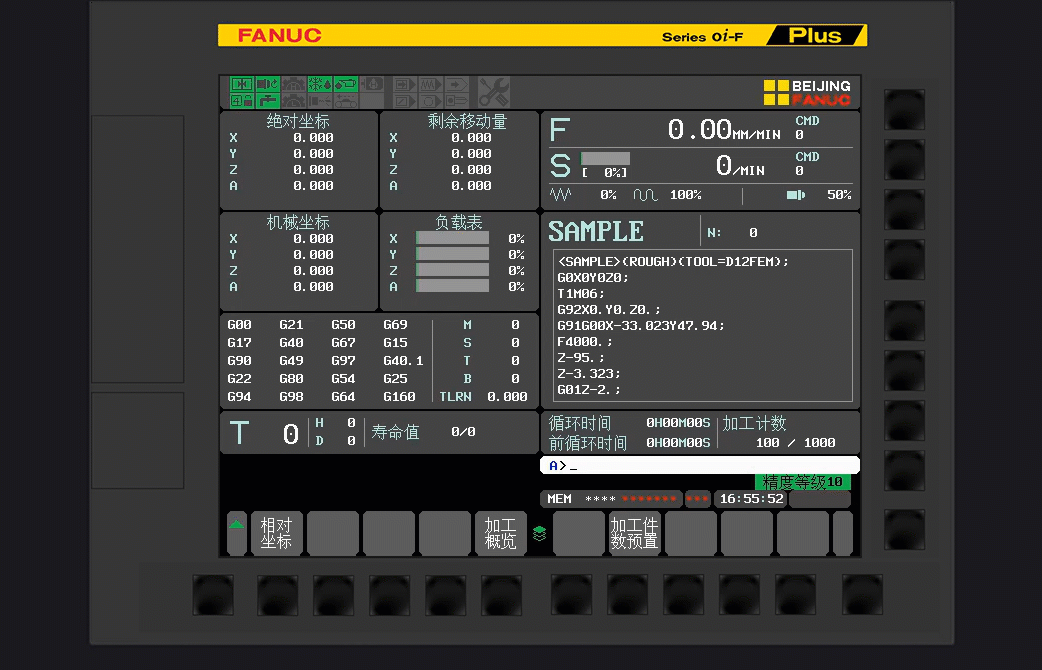Click the 循环时间 0H00M00S value

[678, 423]
